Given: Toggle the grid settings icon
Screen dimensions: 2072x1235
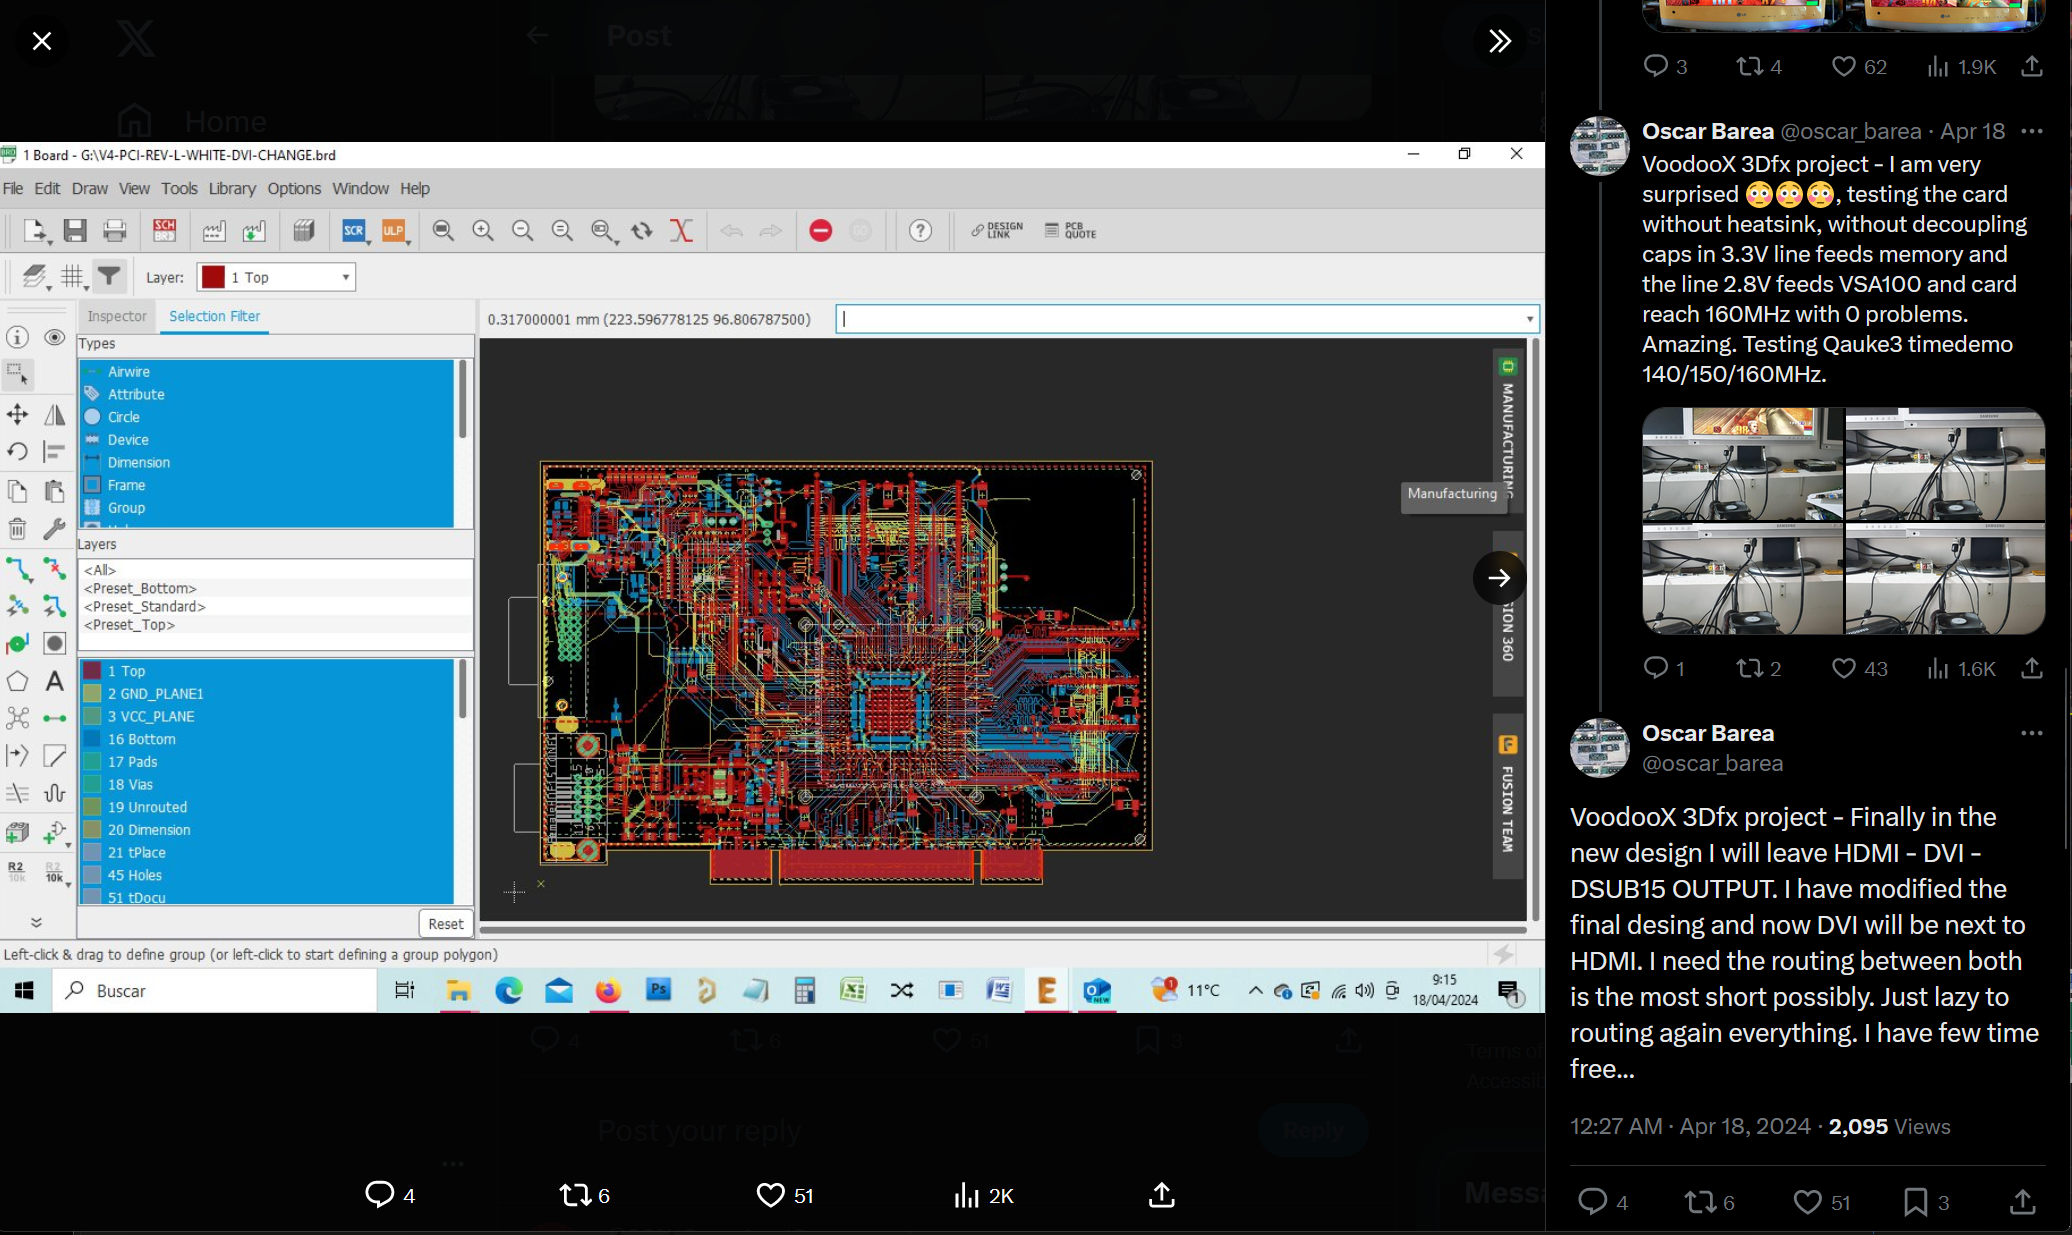Looking at the screenshot, I should click(x=72, y=276).
